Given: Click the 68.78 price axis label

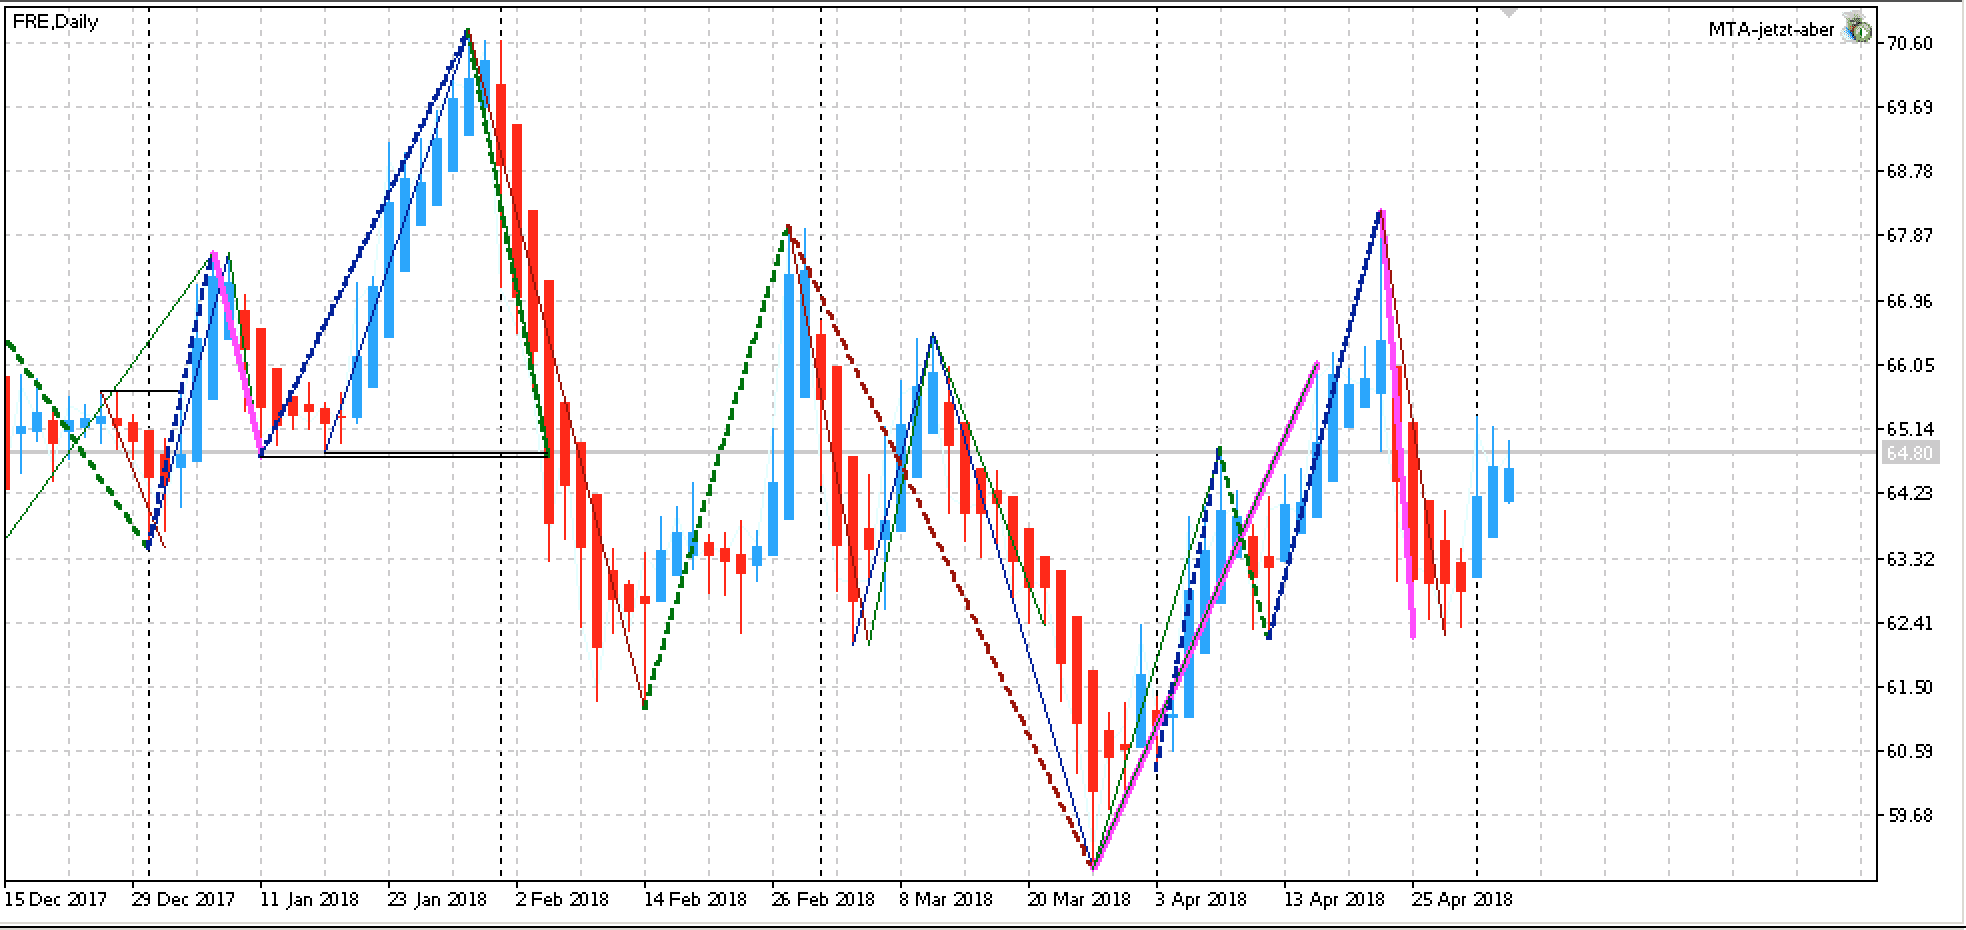Looking at the screenshot, I should (x=1909, y=171).
